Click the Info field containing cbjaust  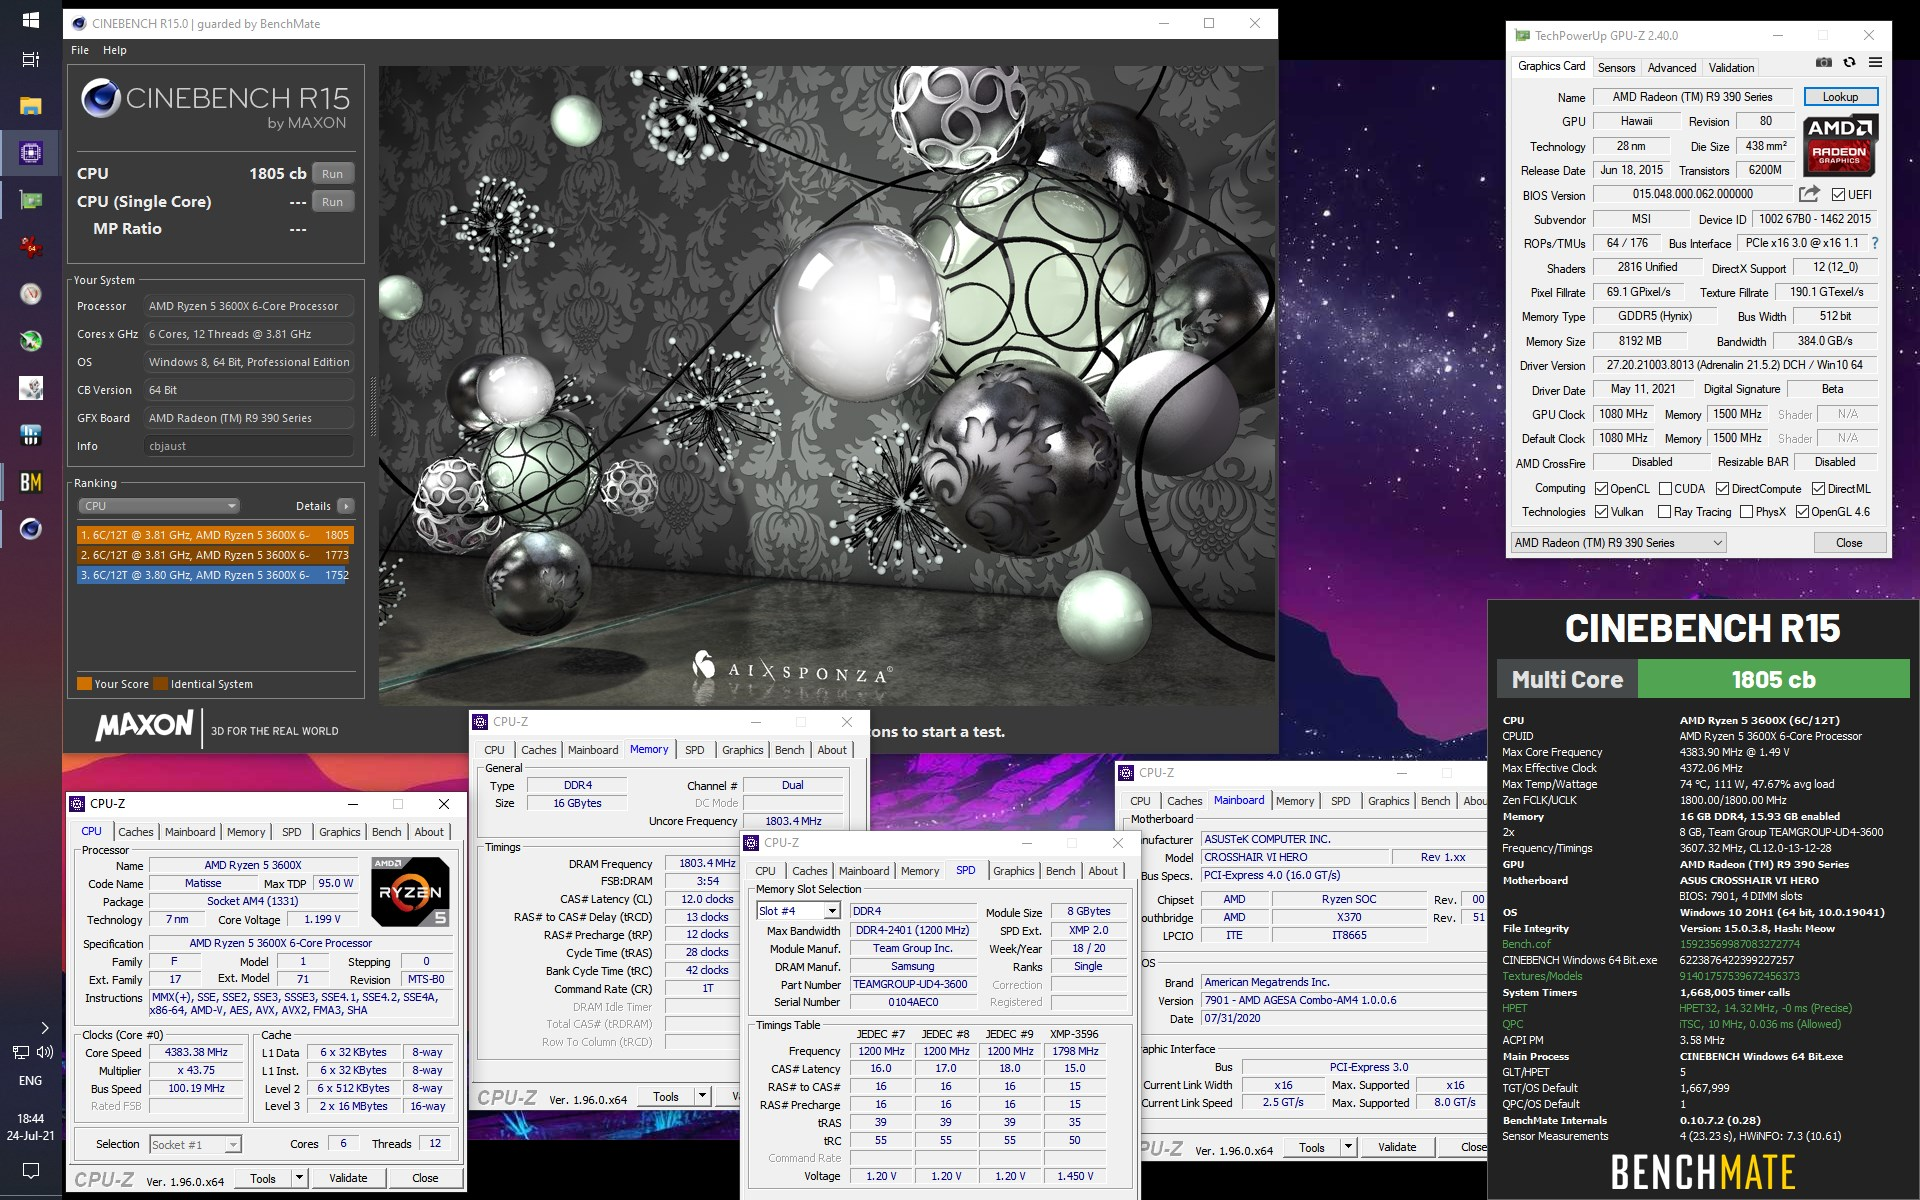[x=250, y=446]
